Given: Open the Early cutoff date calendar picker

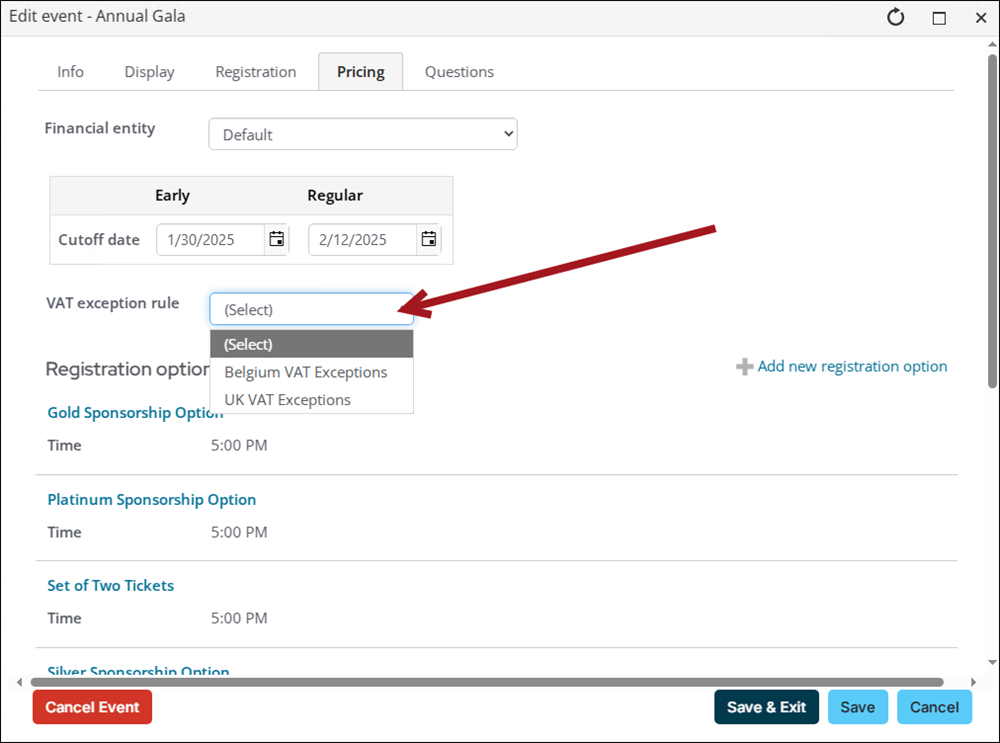Looking at the screenshot, I should pyautogui.click(x=276, y=239).
